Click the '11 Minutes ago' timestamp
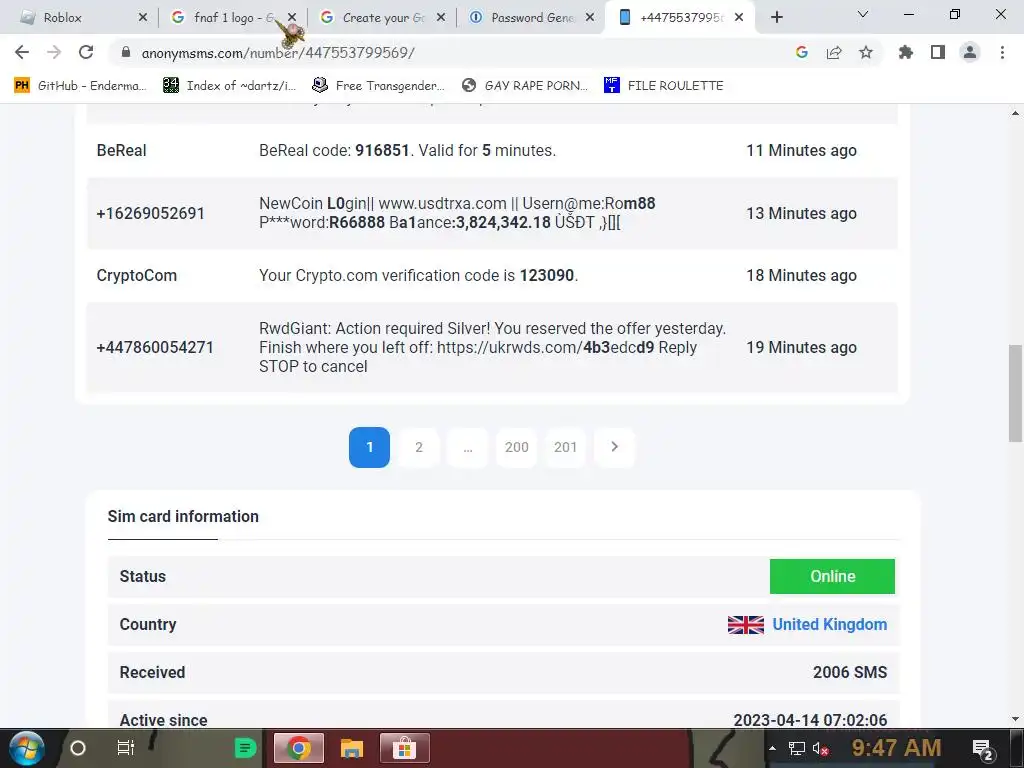The height and width of the screenshot is (768, 1024). click(801, 150)
